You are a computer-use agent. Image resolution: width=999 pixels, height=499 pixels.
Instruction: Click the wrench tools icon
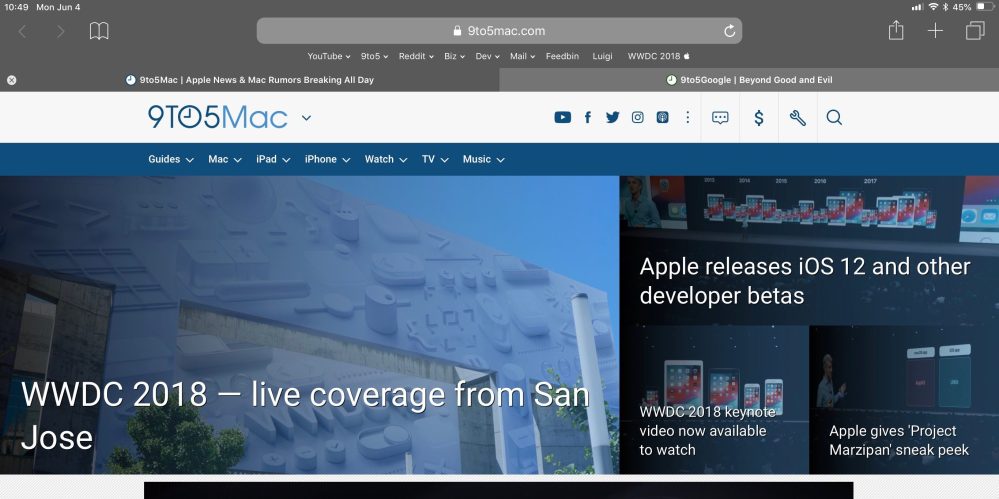click(797, 118)
